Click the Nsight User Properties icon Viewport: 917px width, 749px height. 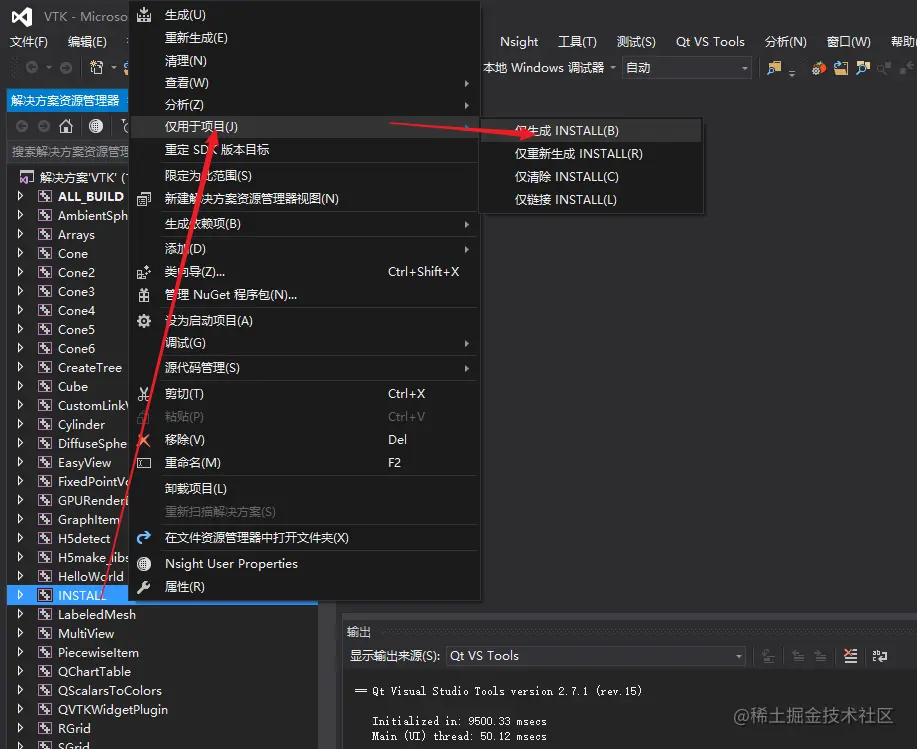pos(144,564)
